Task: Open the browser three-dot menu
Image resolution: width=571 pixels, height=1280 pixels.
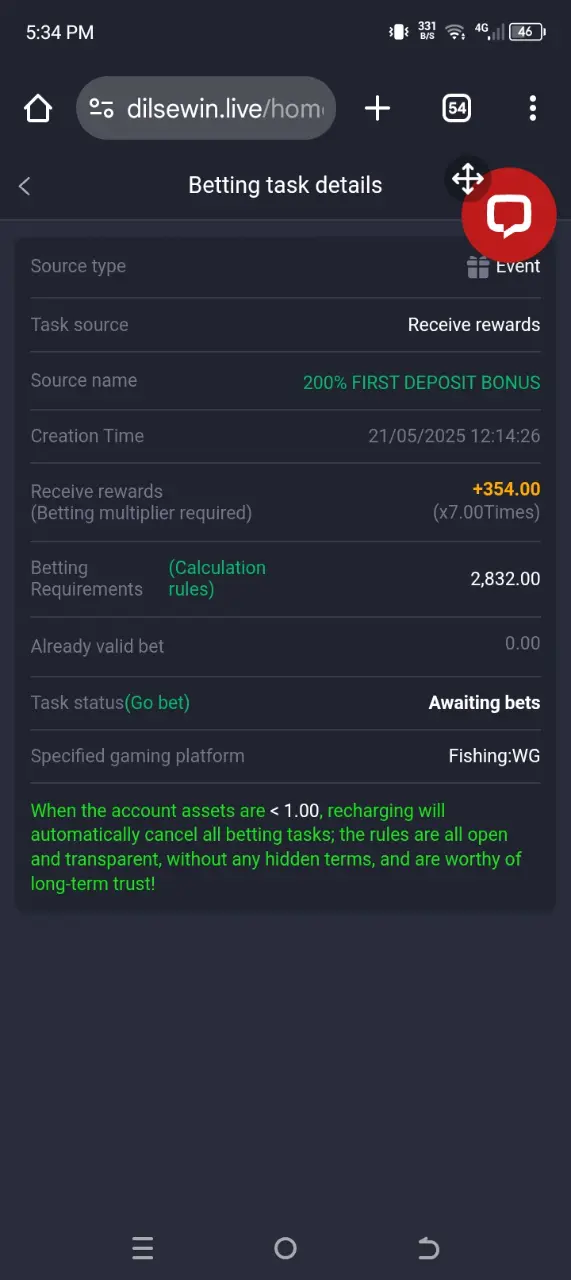Action: point(533,108)
